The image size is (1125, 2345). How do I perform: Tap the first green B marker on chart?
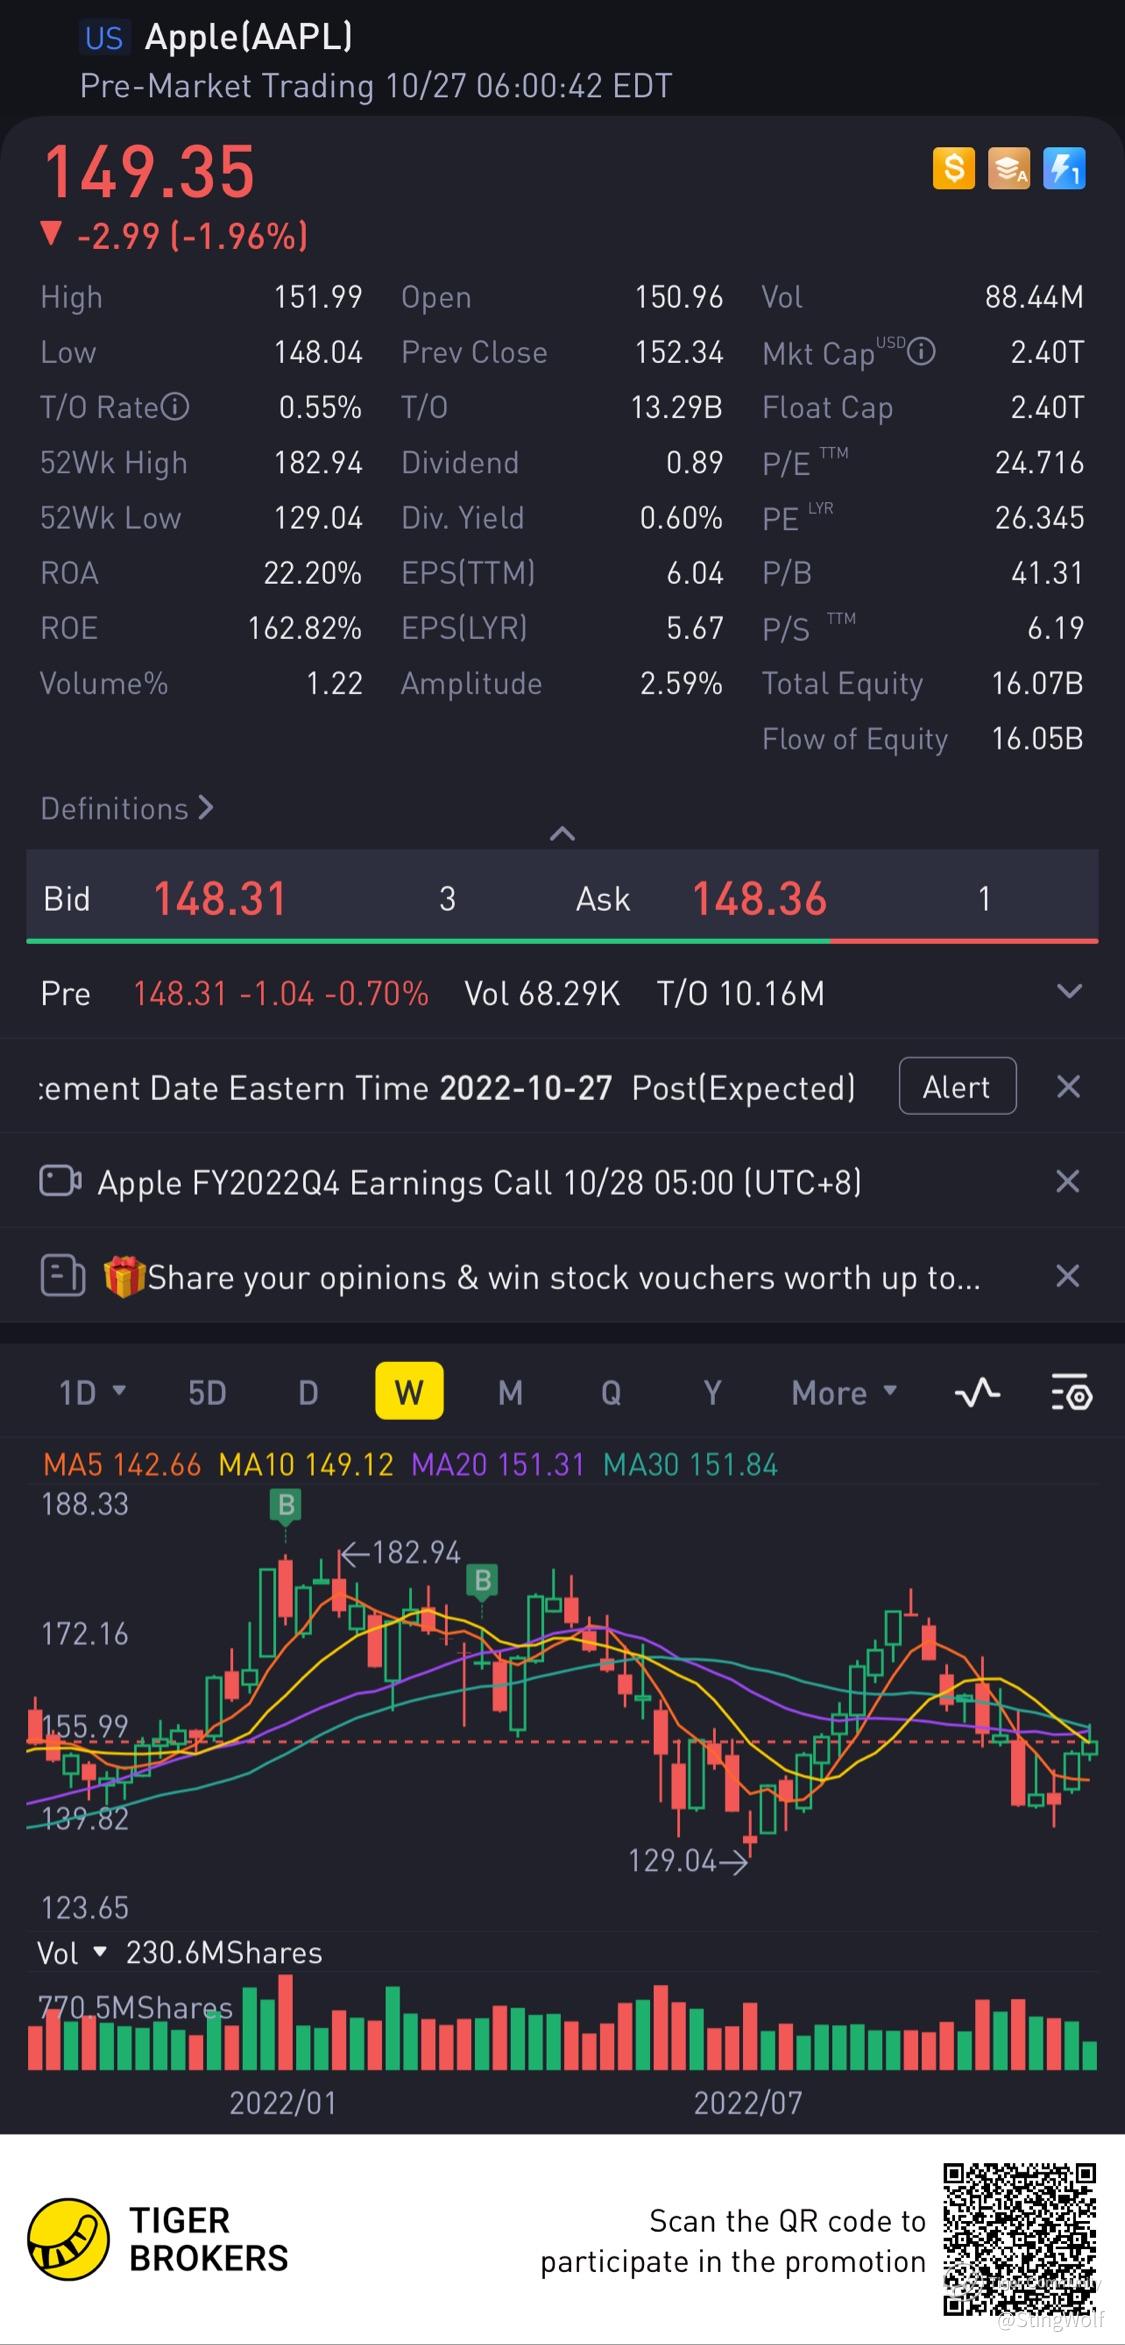pos(286,1505)
